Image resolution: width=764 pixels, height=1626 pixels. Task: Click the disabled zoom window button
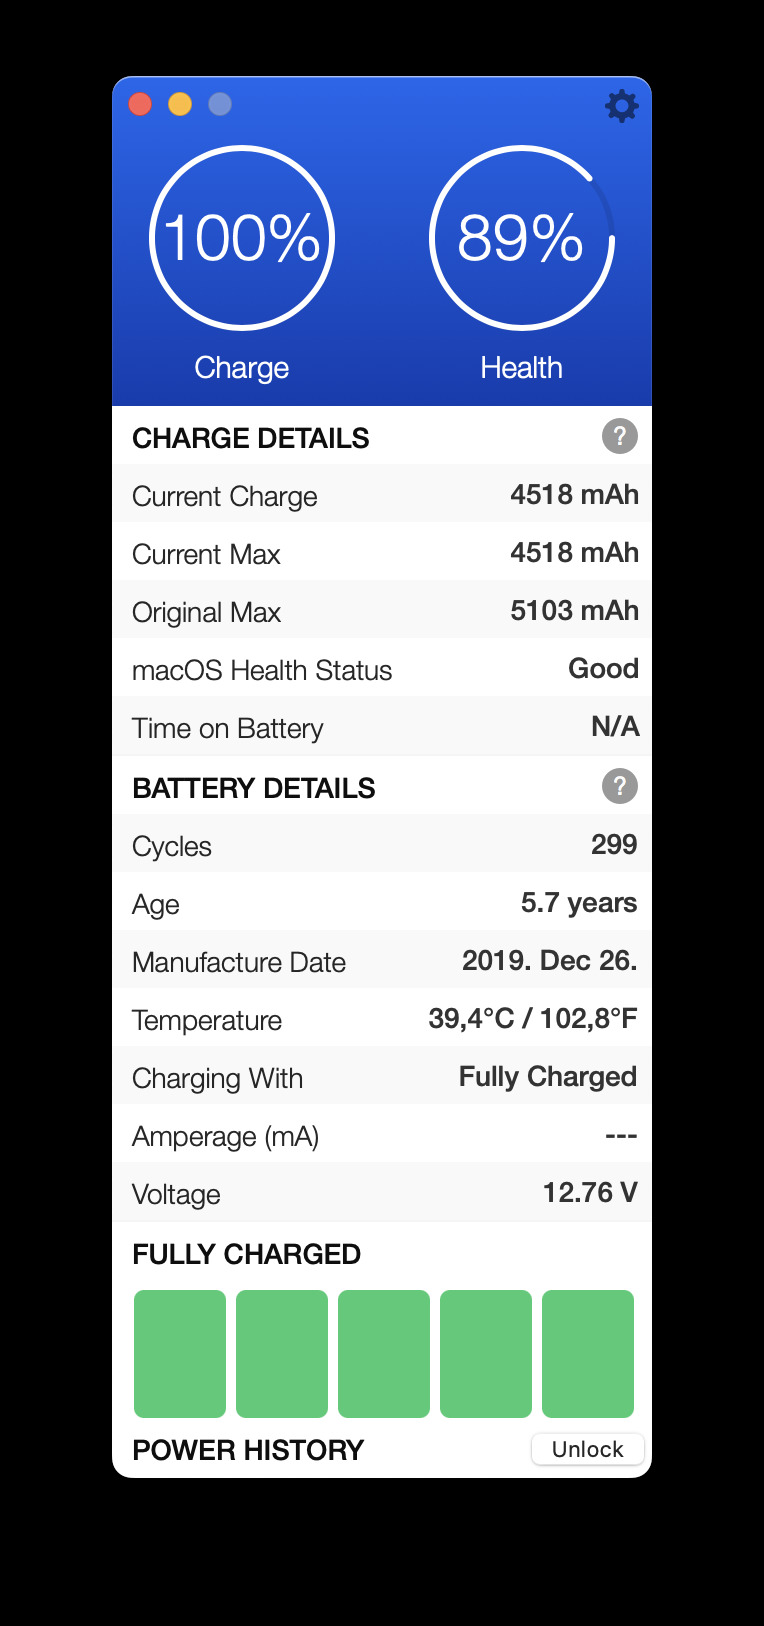coord(220,104)
